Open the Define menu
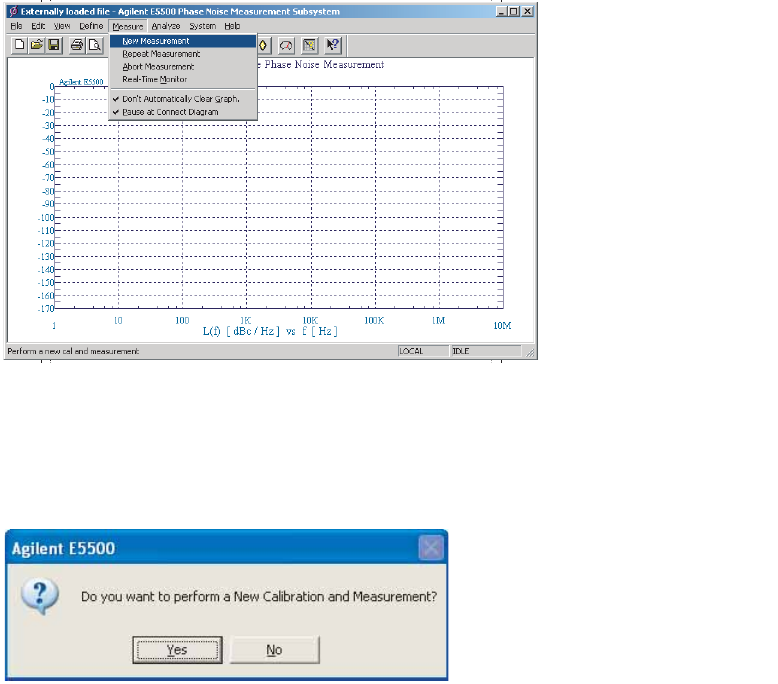The image size is (778, 684). click(x=91, y=26)
